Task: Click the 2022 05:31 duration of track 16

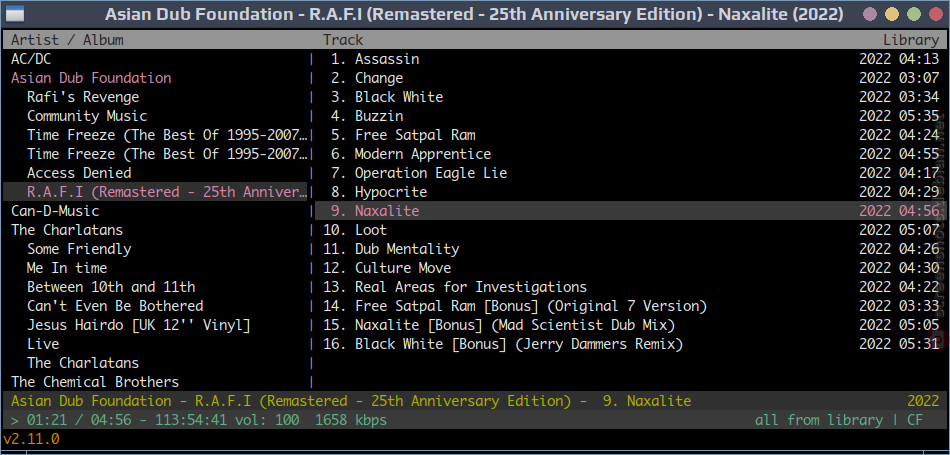Action: tap(899, 344)
